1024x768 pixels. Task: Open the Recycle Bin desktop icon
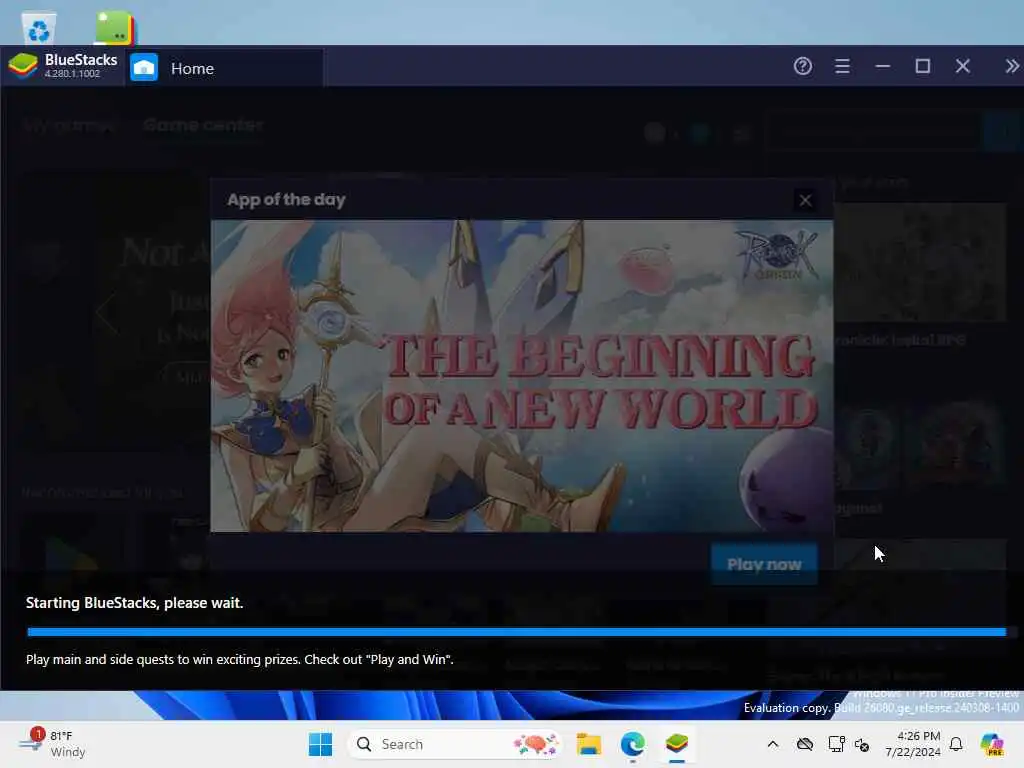click(x=39, y=29)
